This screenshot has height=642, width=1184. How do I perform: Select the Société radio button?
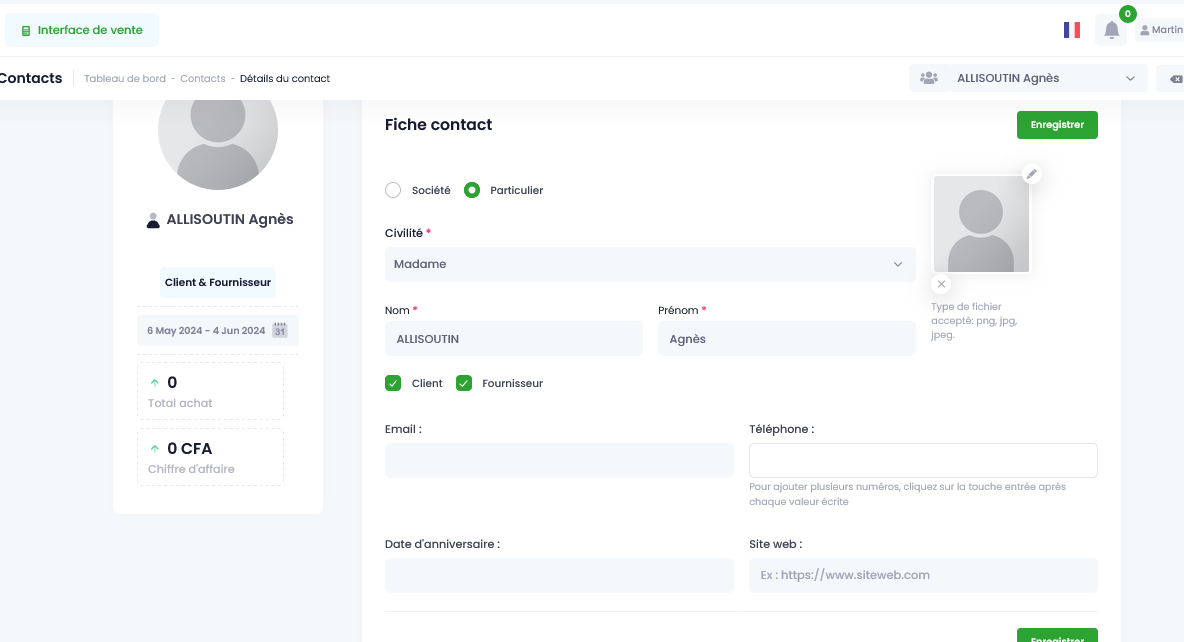[x=393, y=190]
